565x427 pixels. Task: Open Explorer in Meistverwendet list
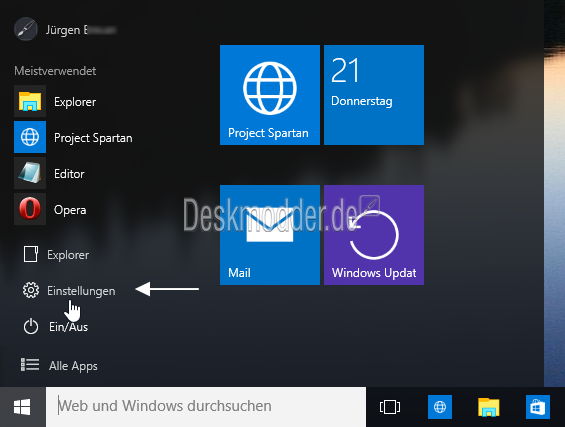[75, 102]
